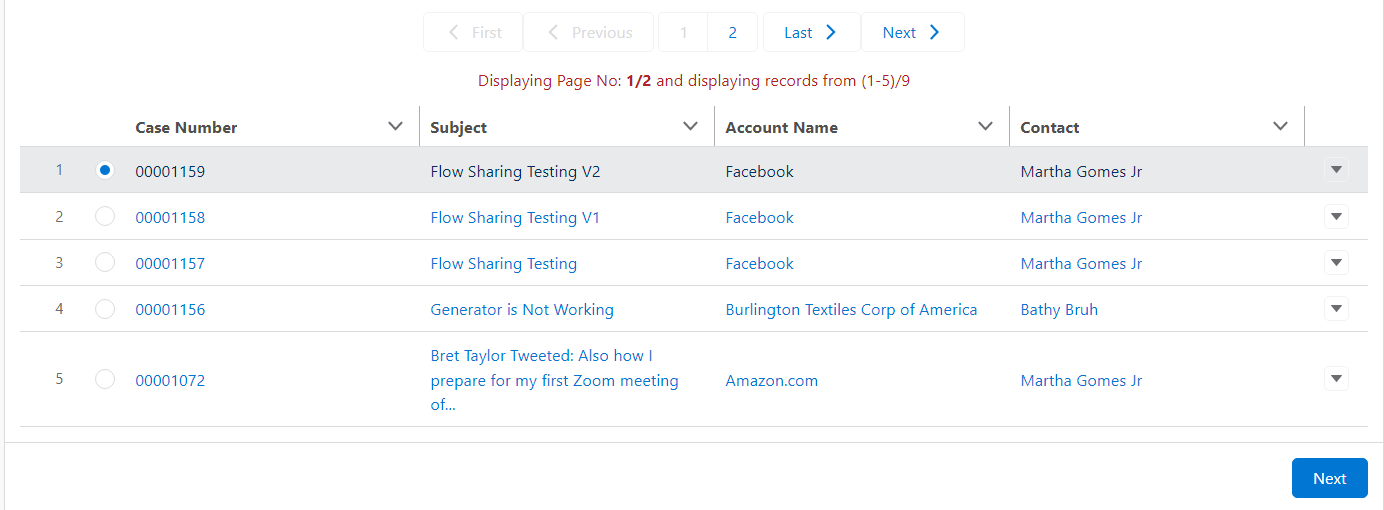Expand the Subject column header menu
The image size is (1384, 510).
tap(690, 126)
